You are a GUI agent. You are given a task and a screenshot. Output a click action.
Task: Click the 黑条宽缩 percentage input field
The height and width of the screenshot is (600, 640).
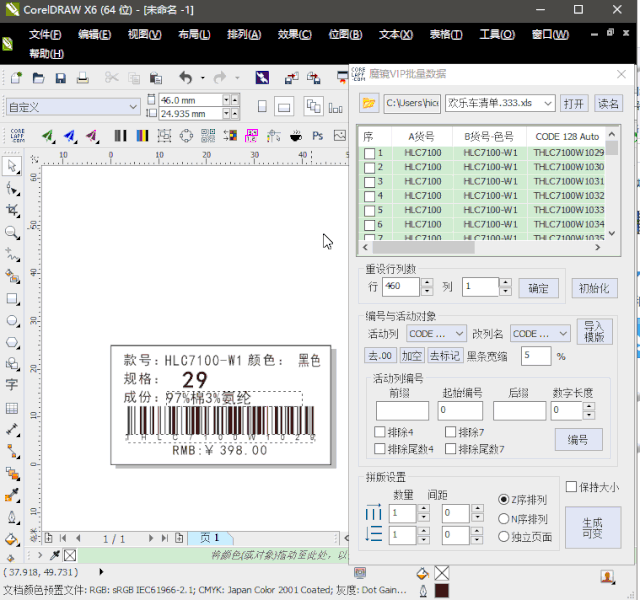pos(536,356)
